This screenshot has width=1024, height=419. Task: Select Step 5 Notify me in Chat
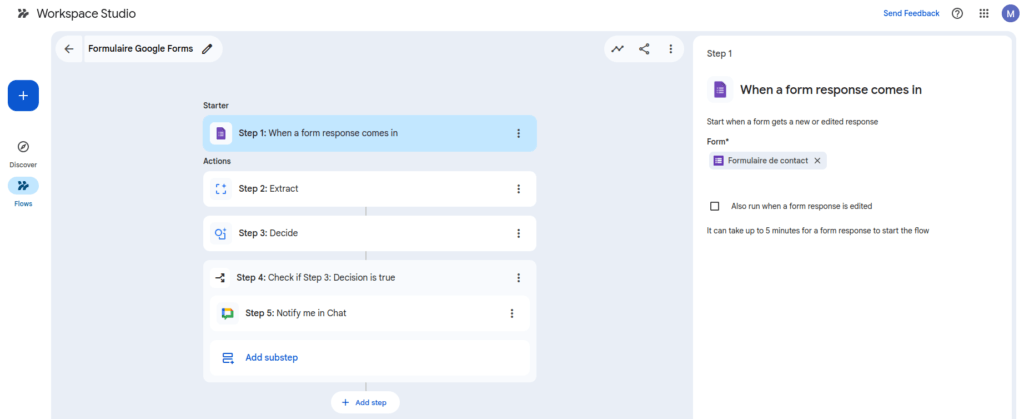tap(370, 313)
